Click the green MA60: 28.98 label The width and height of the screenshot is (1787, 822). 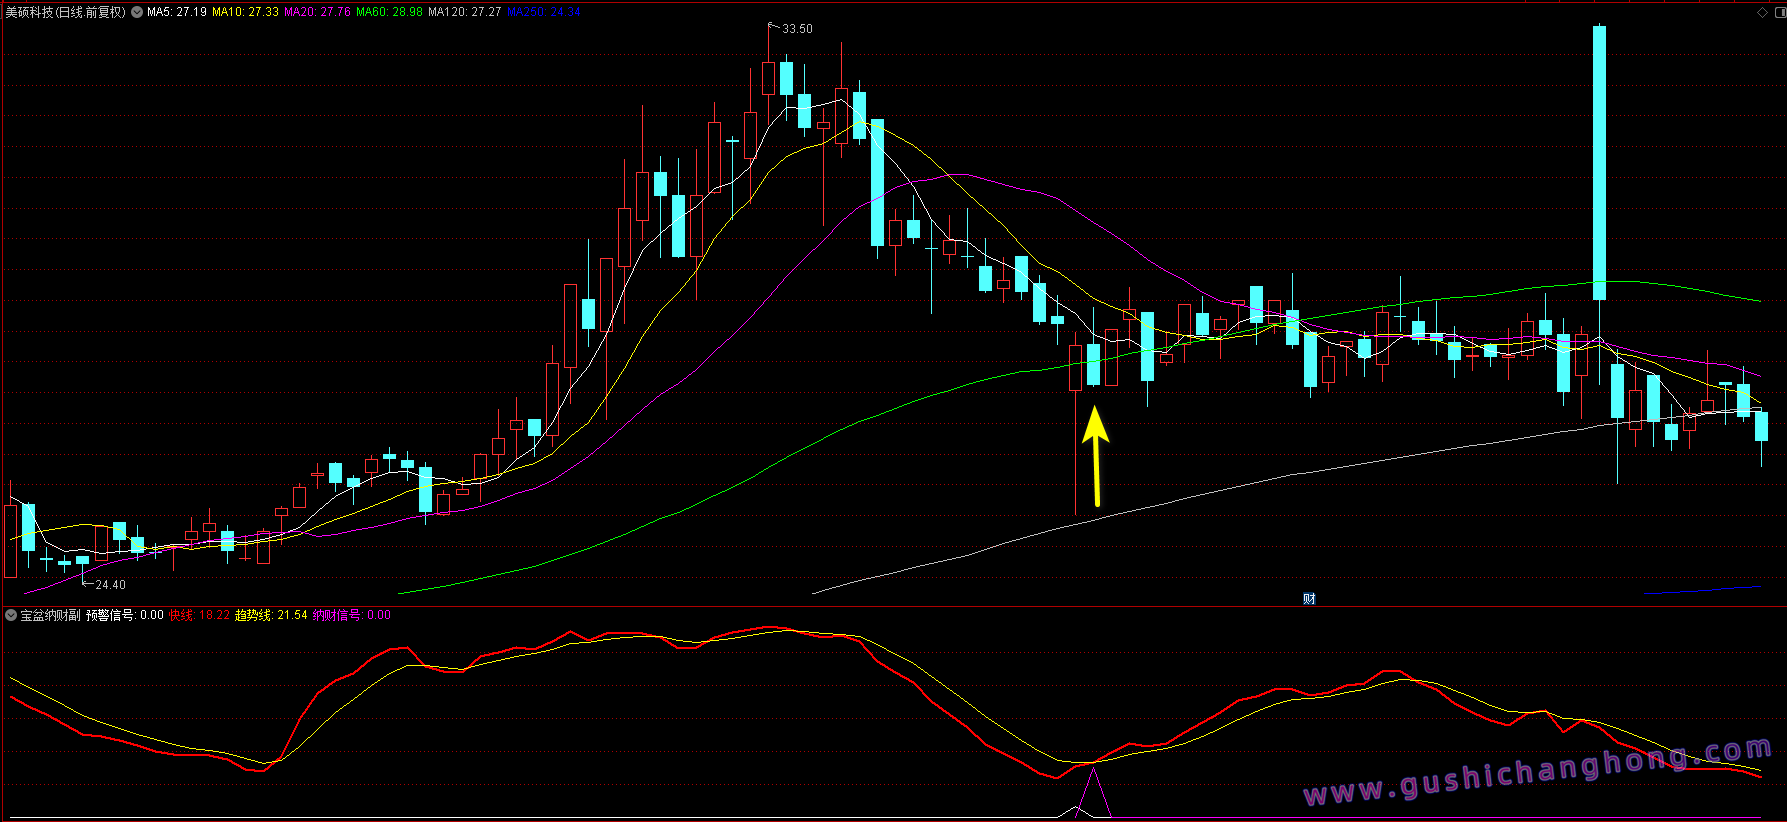[x=389, y=12]
